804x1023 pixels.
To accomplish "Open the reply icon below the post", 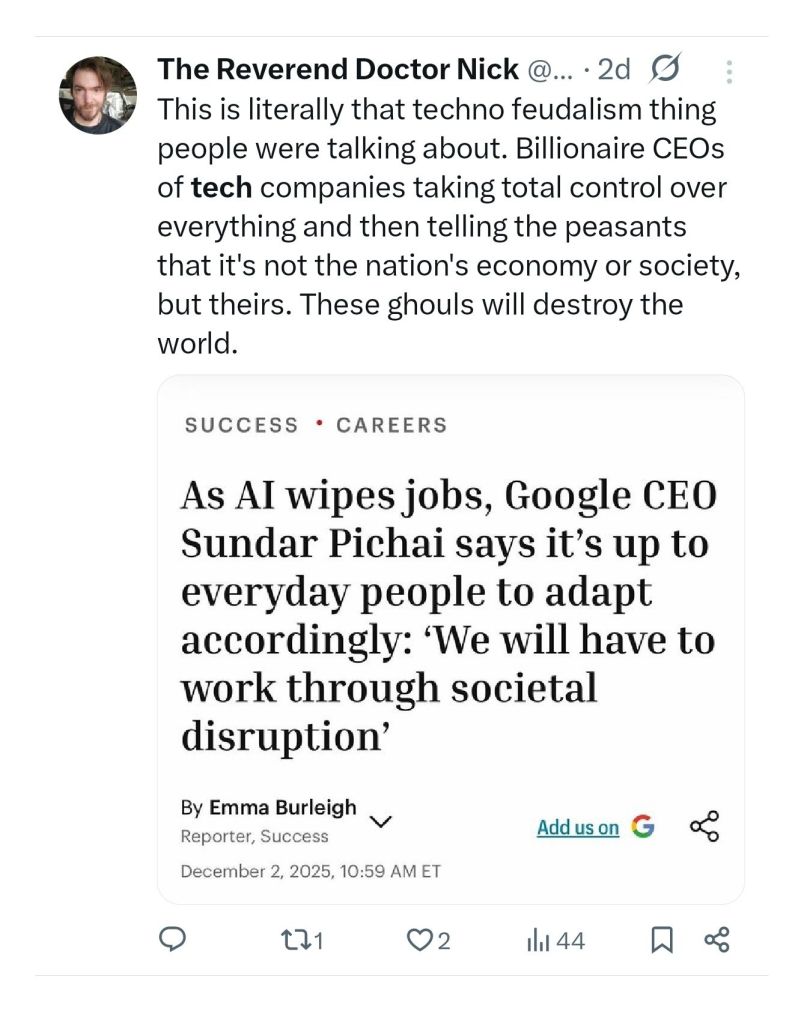I will (175, 940).
